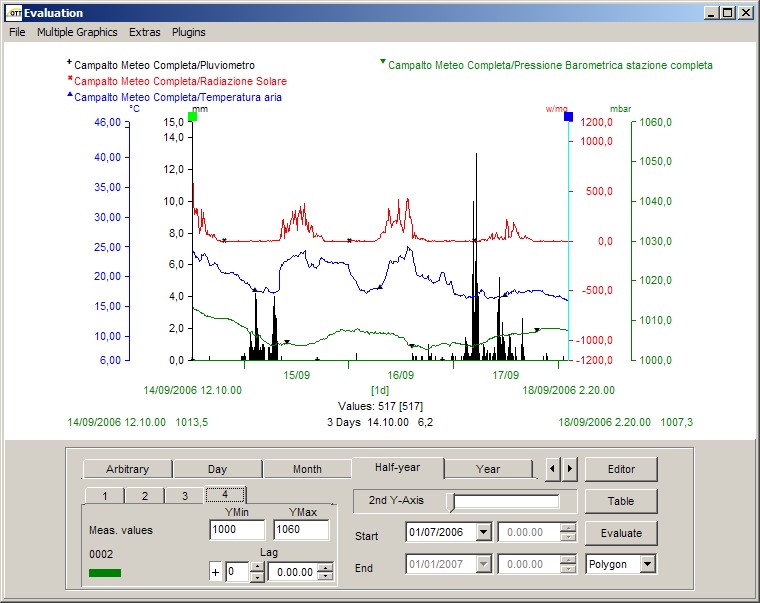Click the Values: 517 [517] text
This screenshot has width=760, height=603.
pyautogui.click(x=380, y=406)
